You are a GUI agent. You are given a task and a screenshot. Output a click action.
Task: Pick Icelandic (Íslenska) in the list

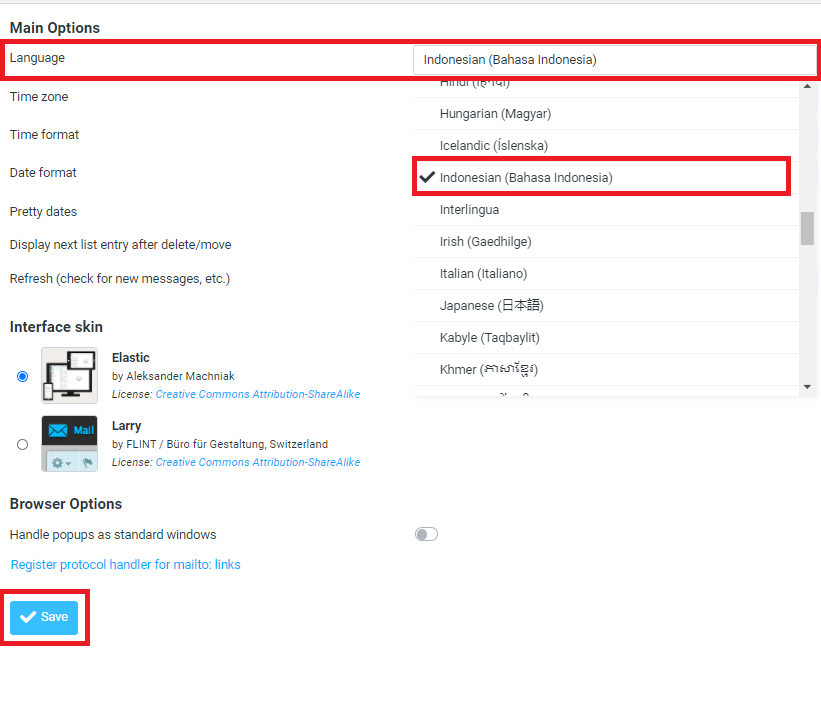494,146
